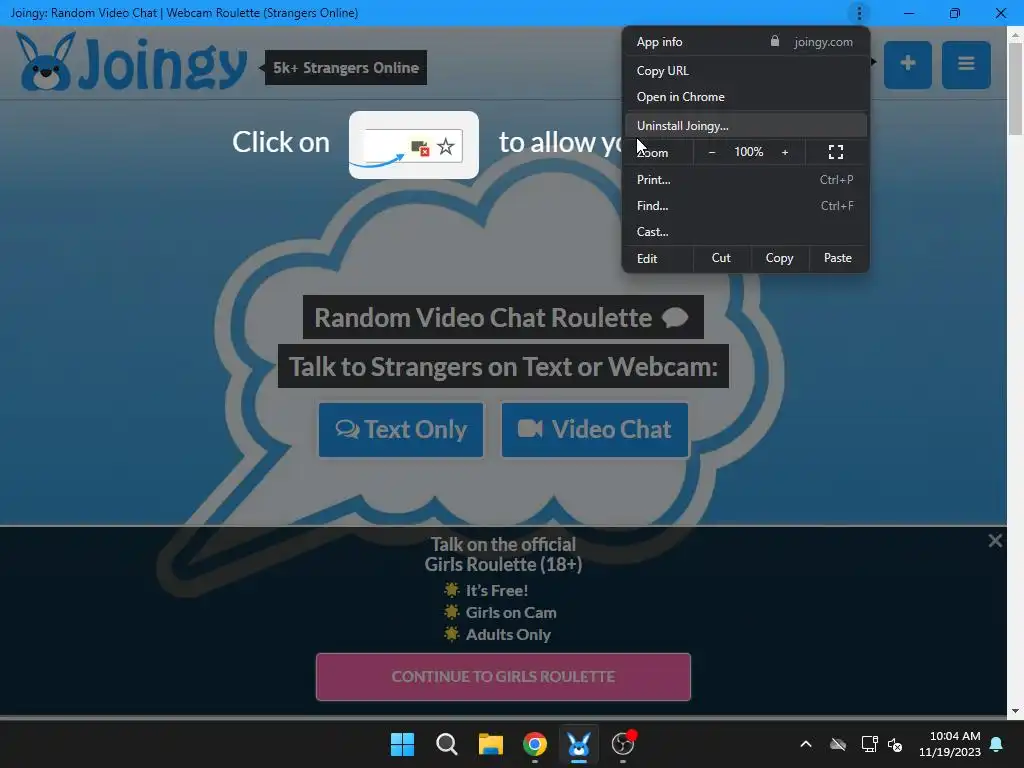Enter fullscreen from the zoom row
Screen dimensions: 1024x768
(x=836, y=152)
